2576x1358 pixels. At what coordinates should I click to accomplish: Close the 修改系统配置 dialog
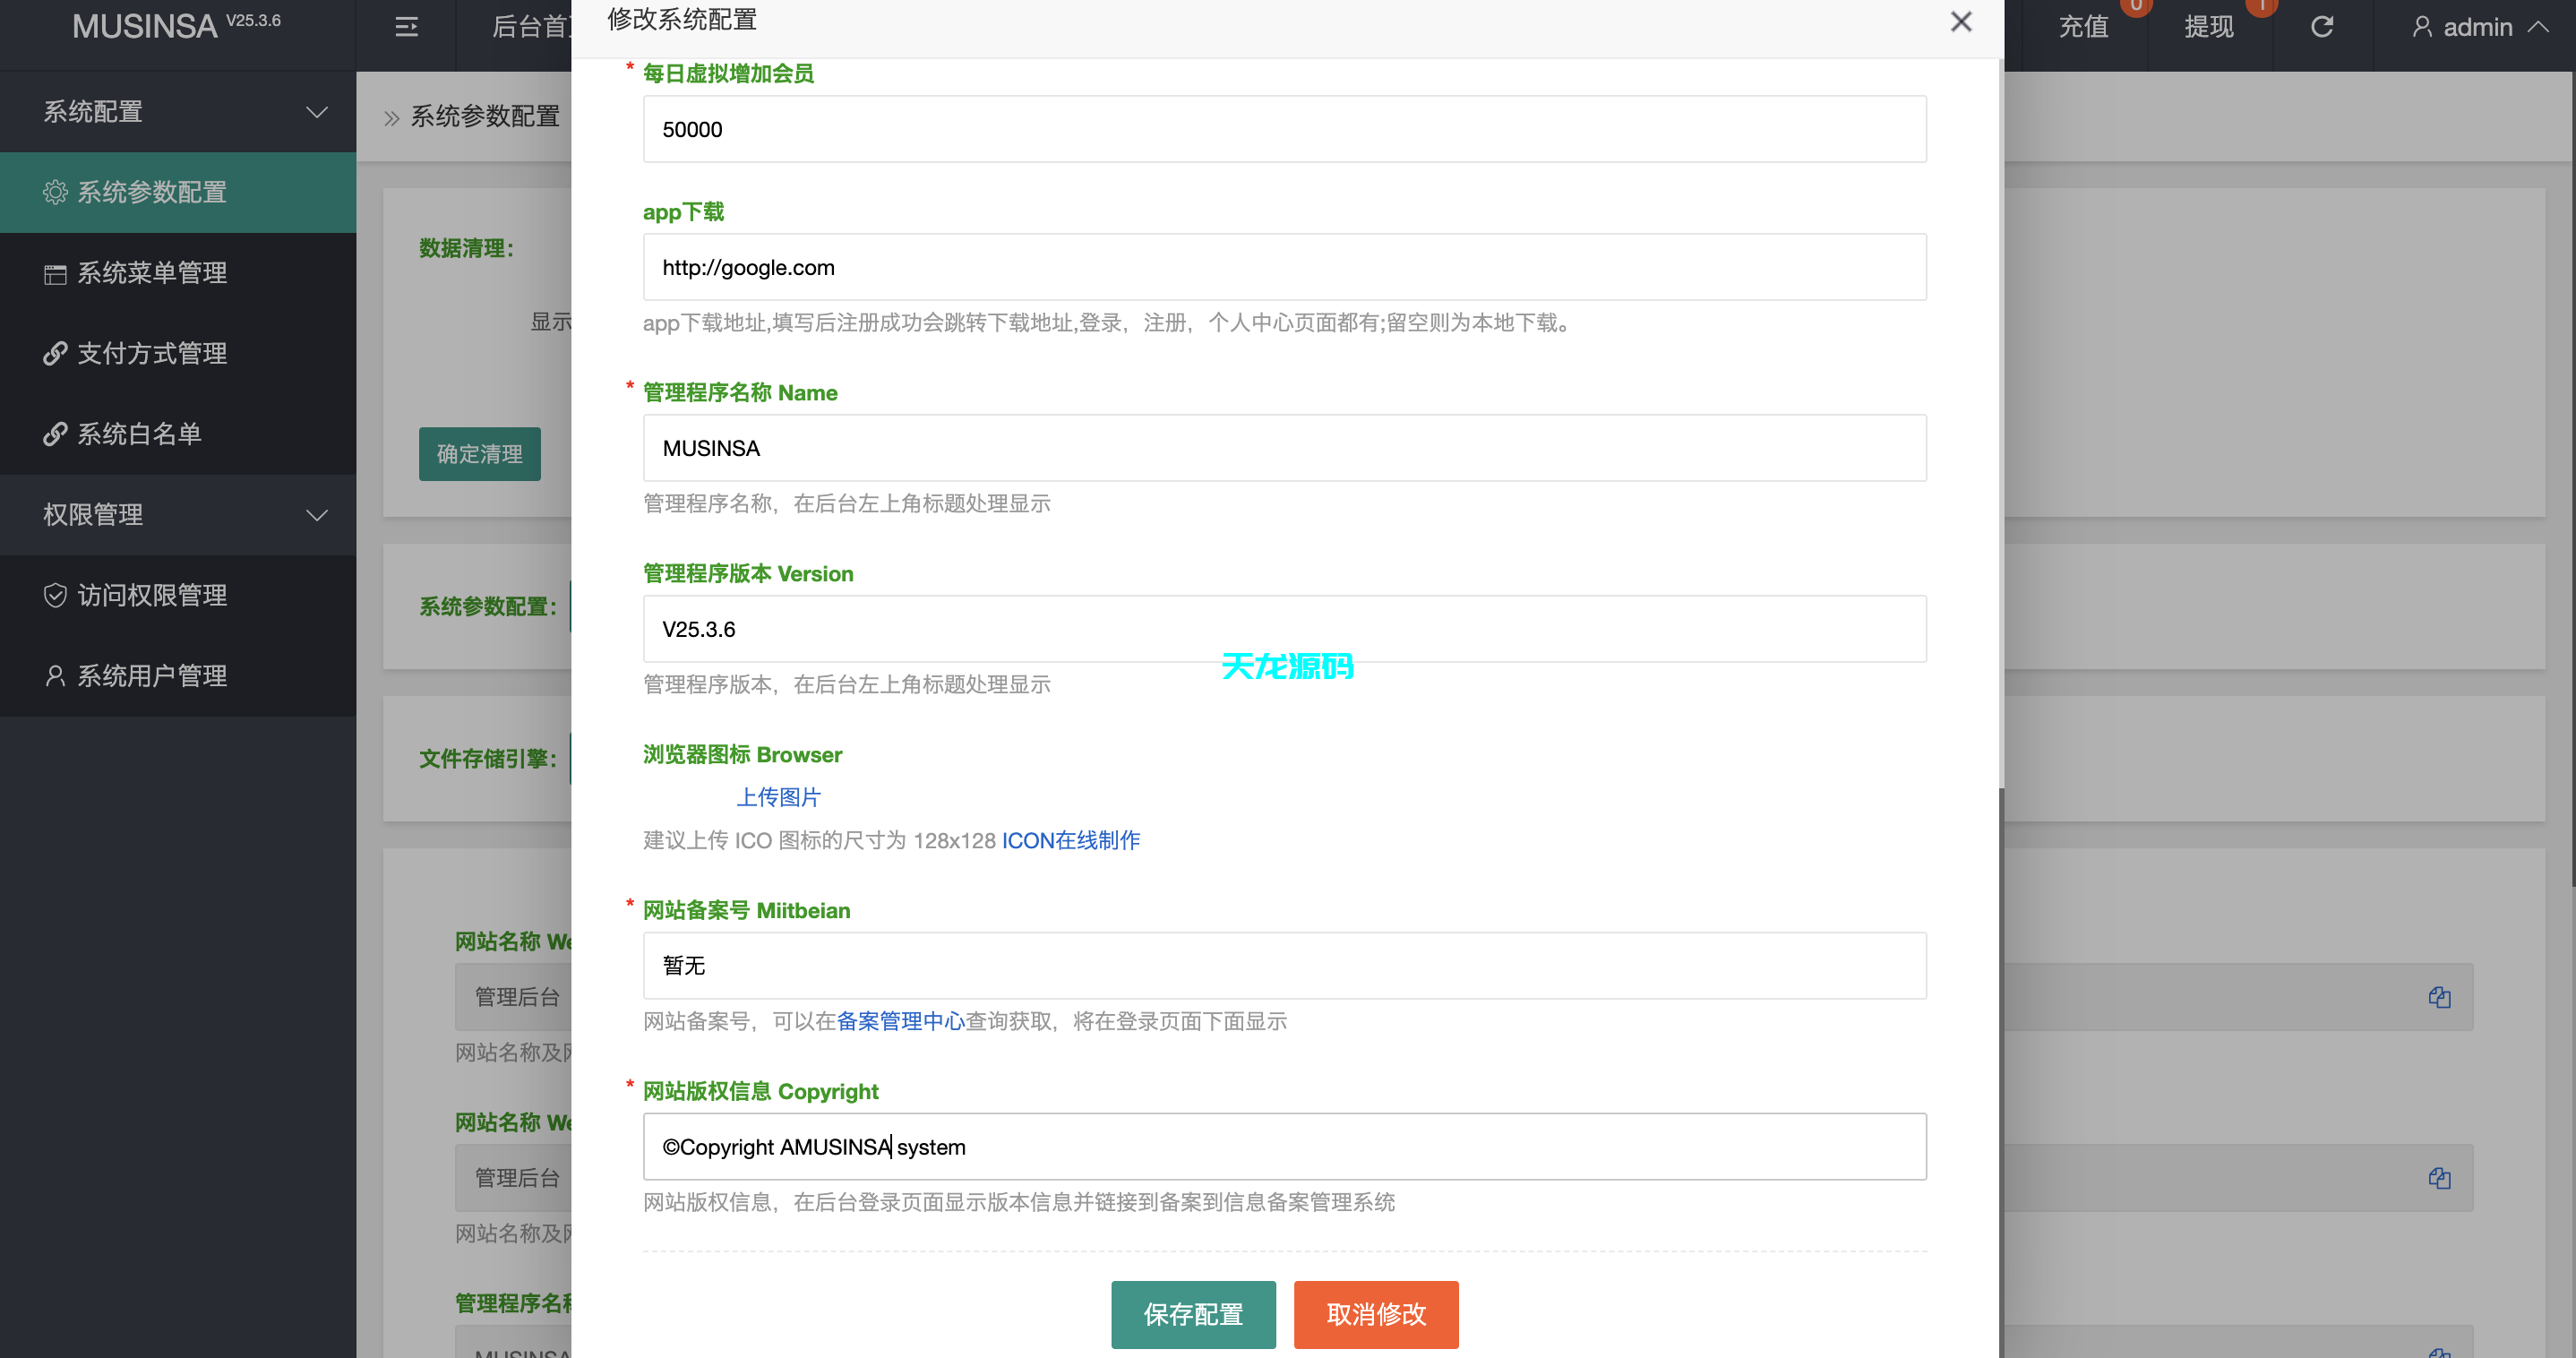coord(1961,21)
